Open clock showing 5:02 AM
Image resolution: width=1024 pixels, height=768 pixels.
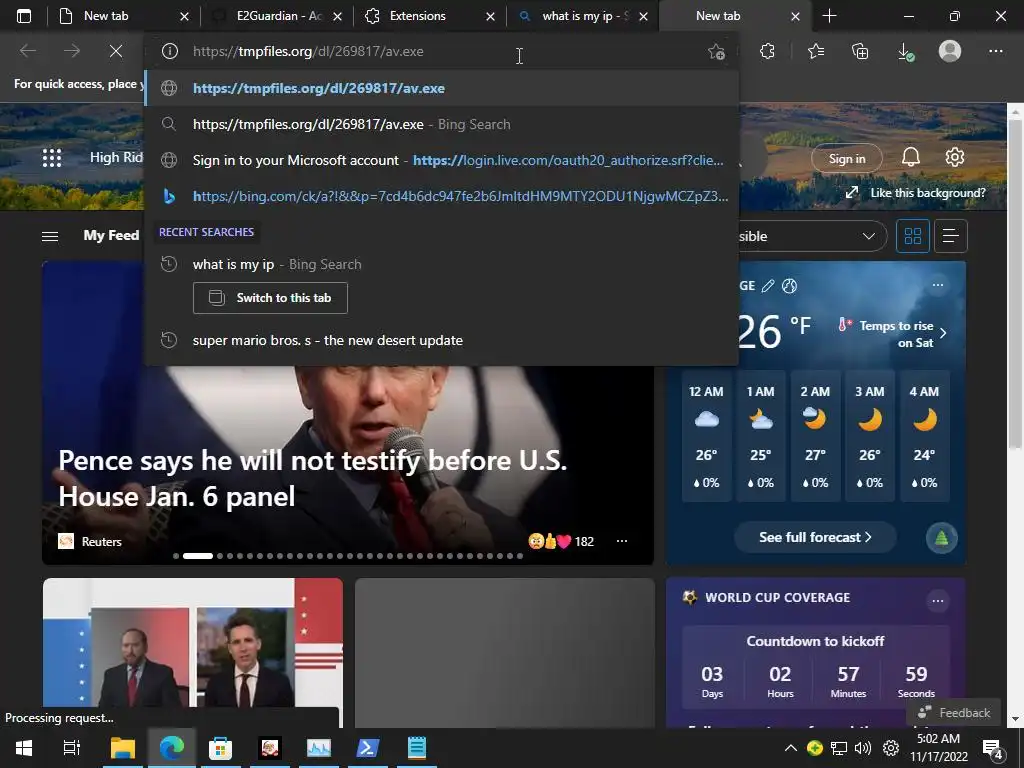tap(938, 748)
